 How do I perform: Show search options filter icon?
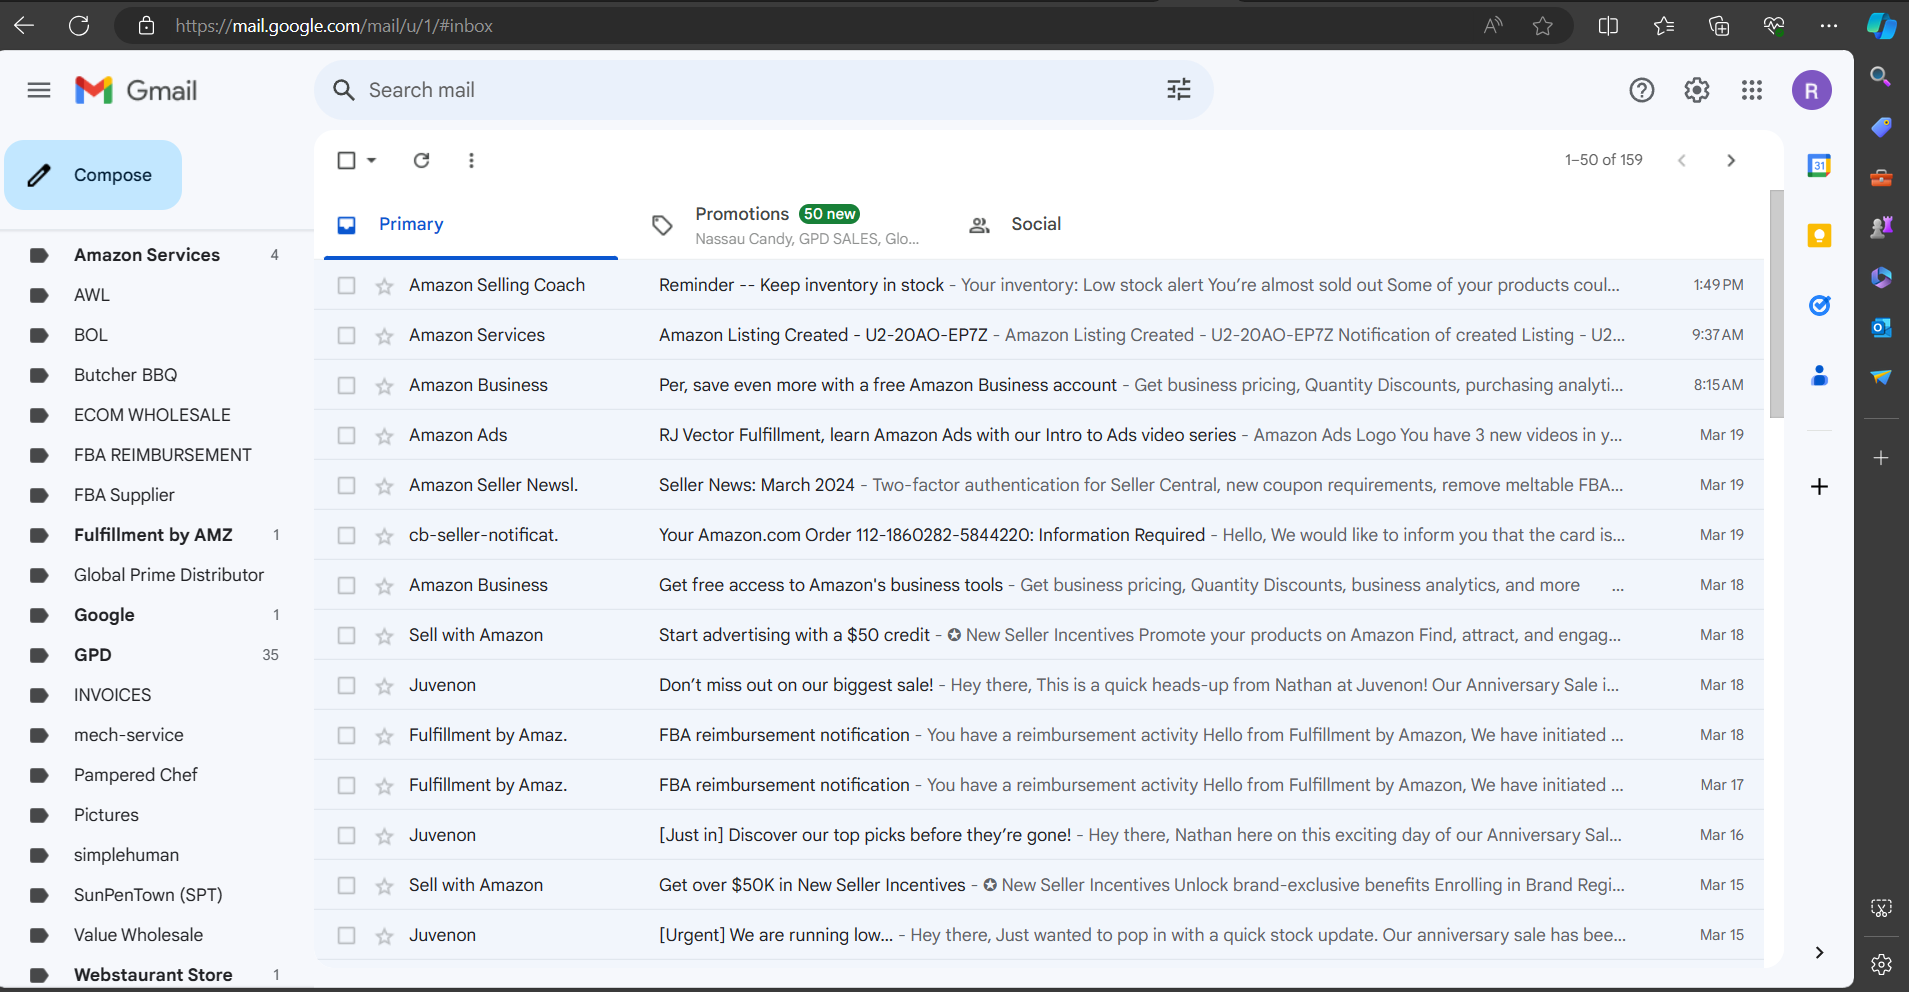(x=1179, y=90)
